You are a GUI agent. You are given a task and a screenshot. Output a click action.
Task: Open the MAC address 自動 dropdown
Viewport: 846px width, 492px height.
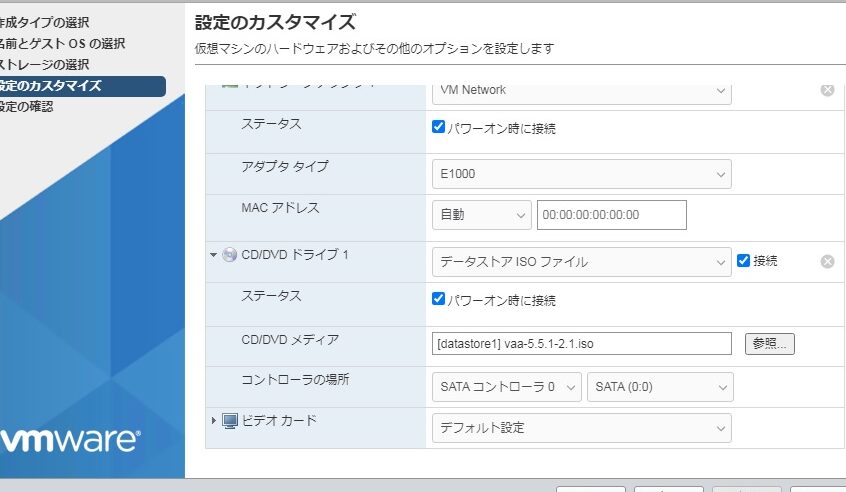coord(482,215)
